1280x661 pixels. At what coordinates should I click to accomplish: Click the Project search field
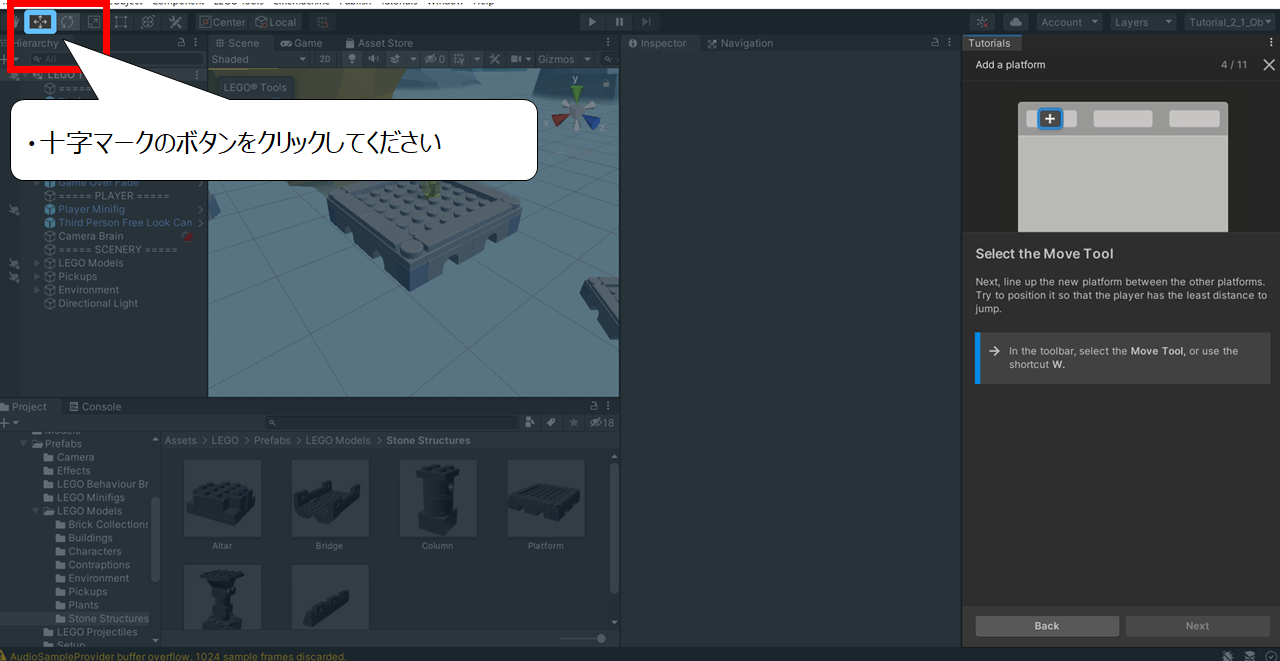(x=393, y=423)
